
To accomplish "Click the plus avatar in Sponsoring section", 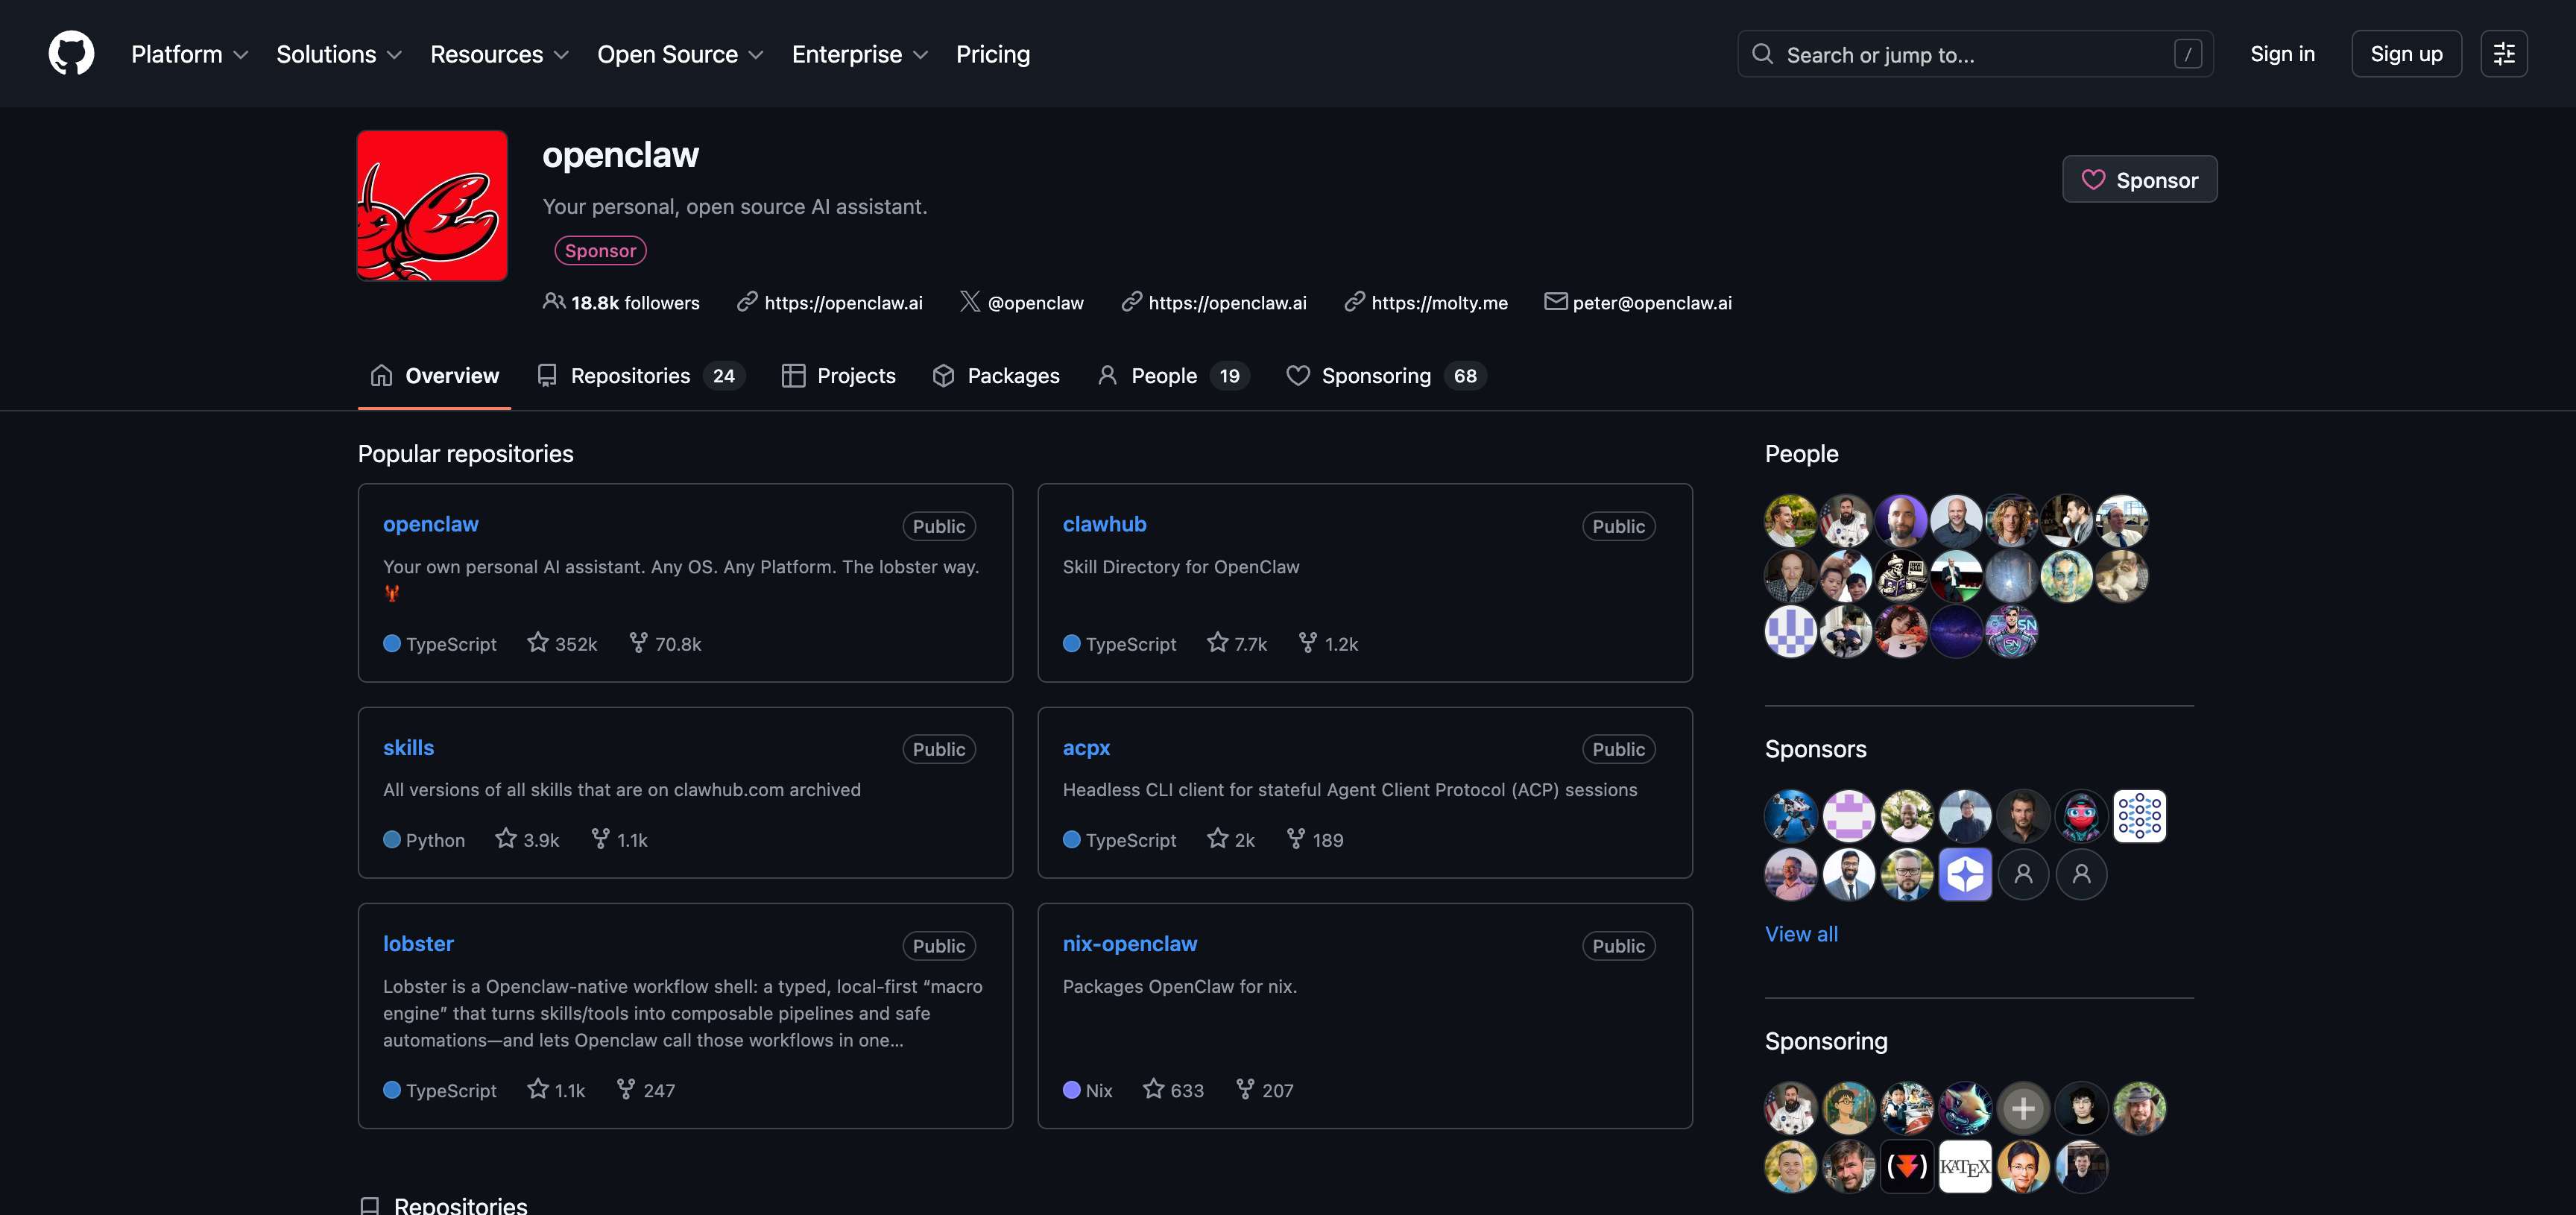I will pyautogui.click(x=2023, y=1107).
